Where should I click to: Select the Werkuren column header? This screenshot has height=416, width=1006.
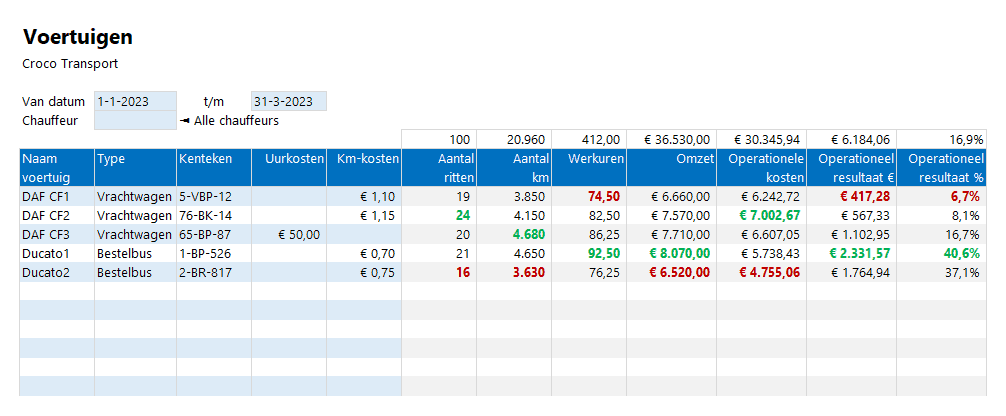coord(589,159)
